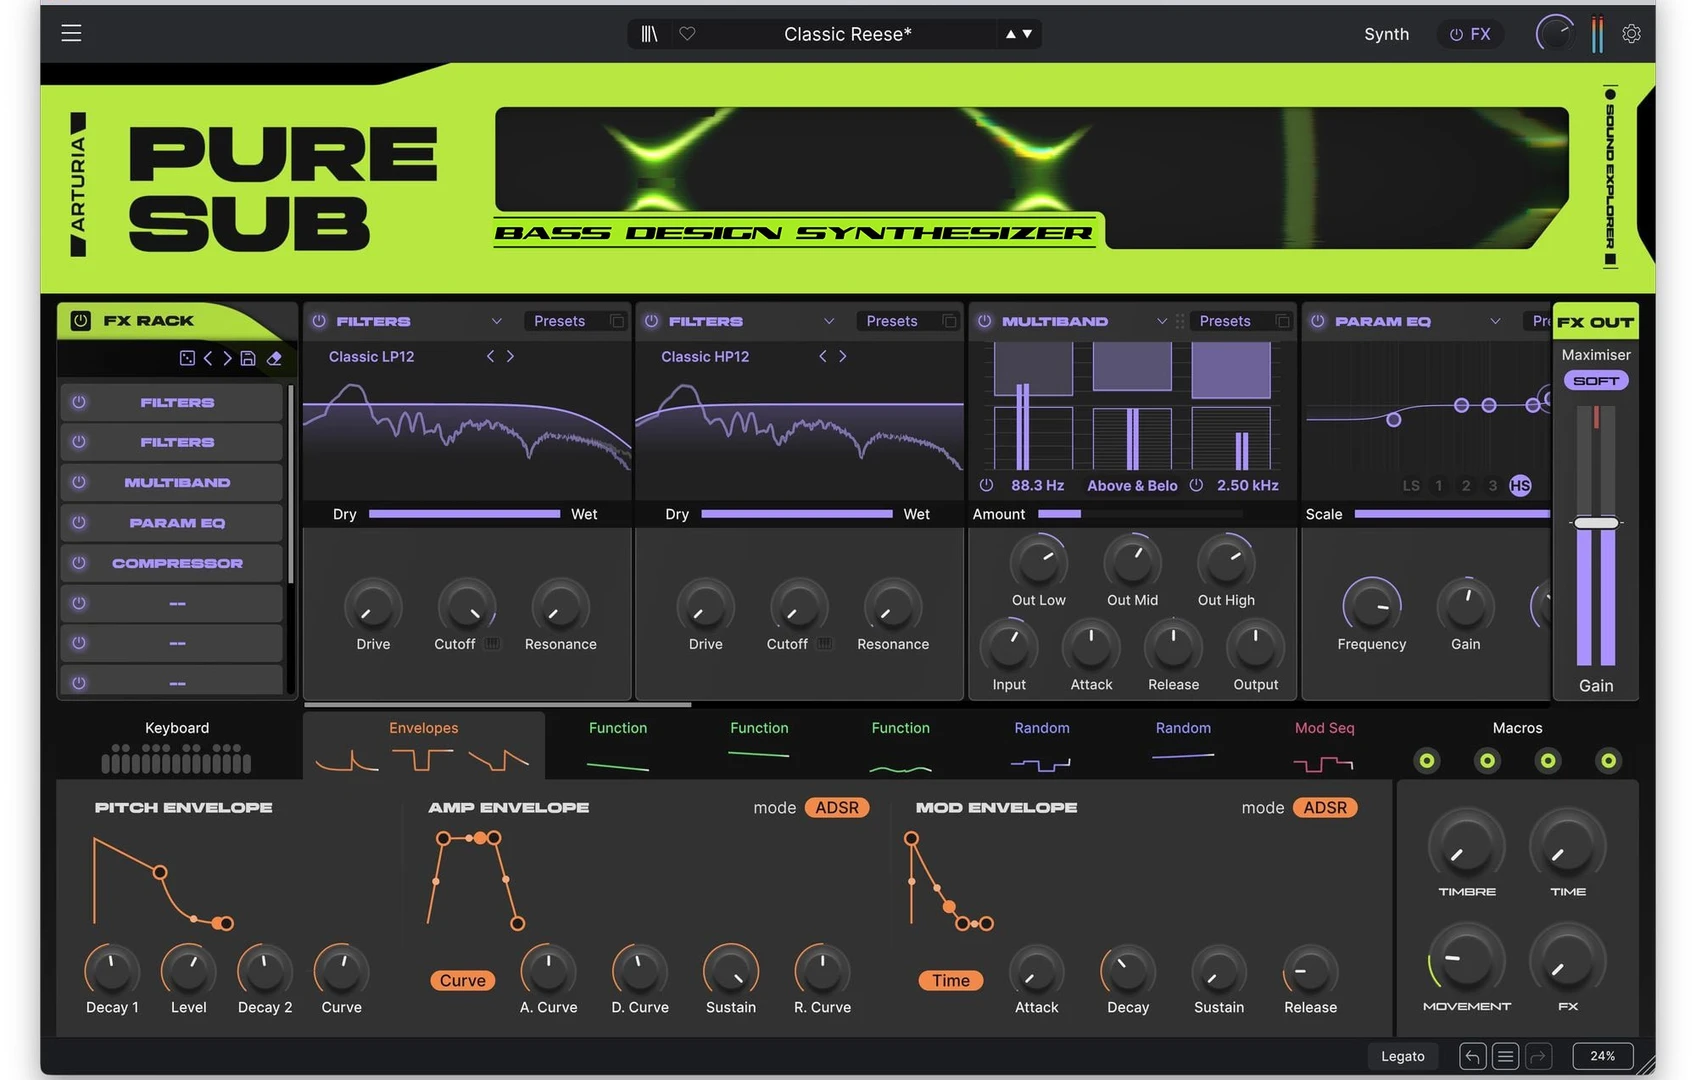Select next Classic LP12 filter type arrow

click(510, 356)
